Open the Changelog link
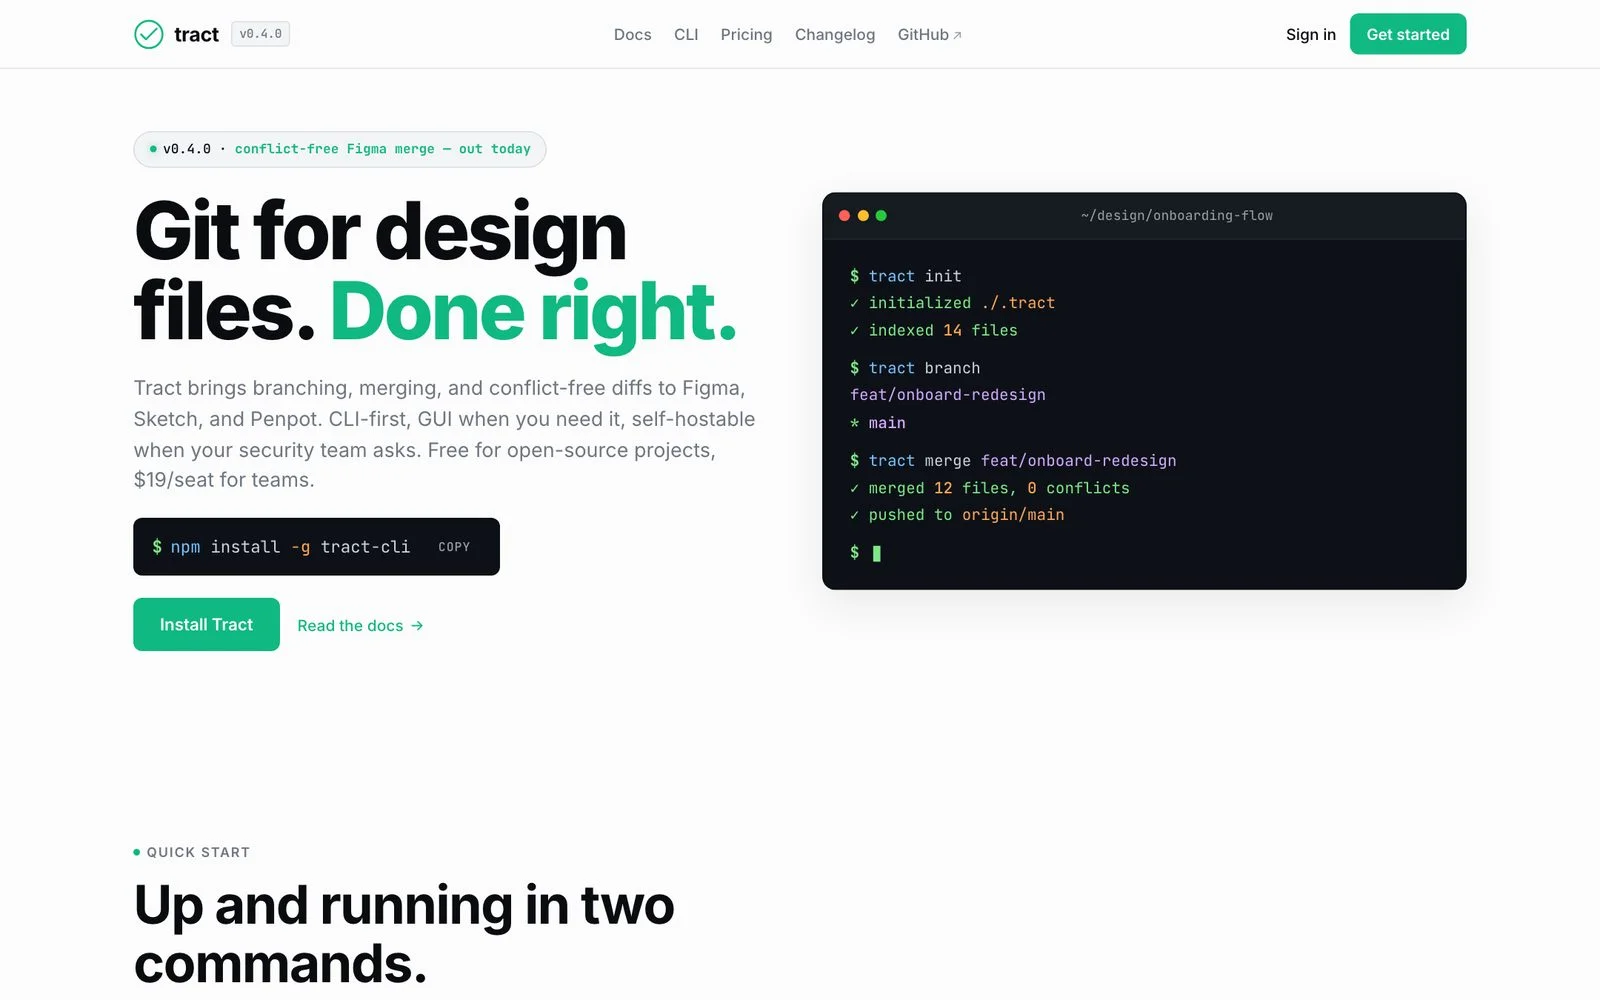This screenshot has width=1600, height=1000. [x=835, y=35]
